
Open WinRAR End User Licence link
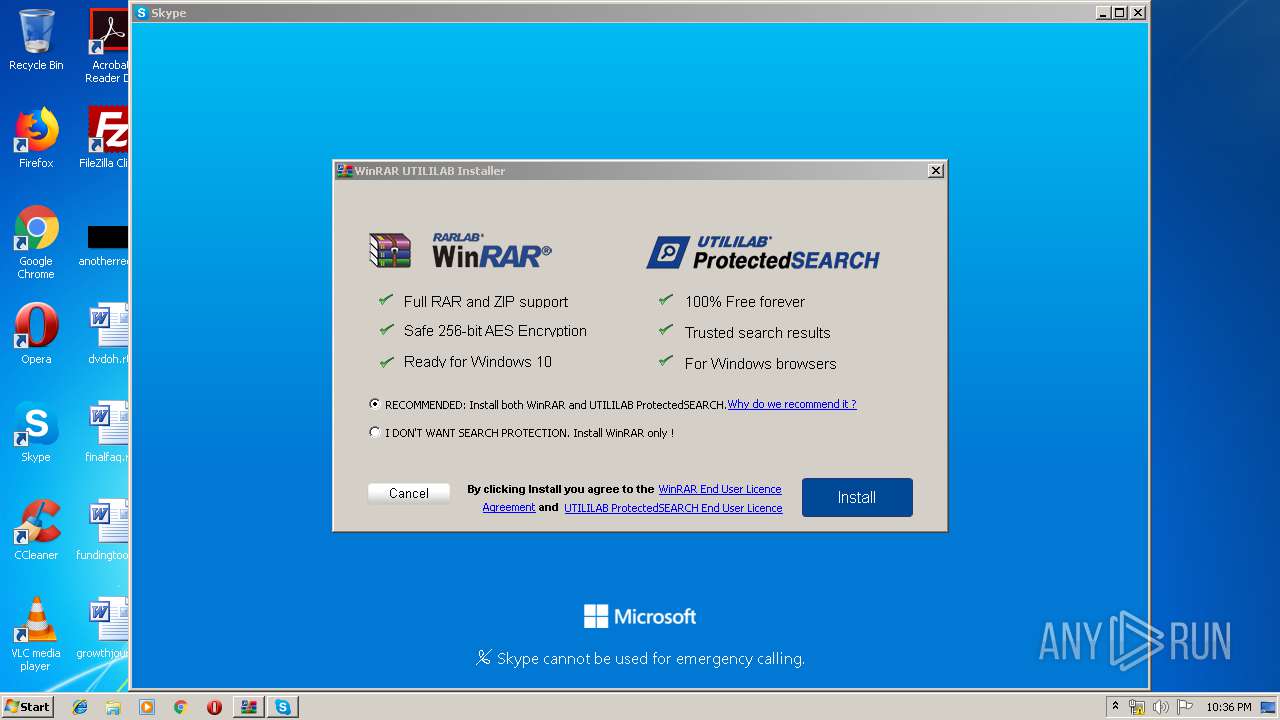[x=720, y=489]
